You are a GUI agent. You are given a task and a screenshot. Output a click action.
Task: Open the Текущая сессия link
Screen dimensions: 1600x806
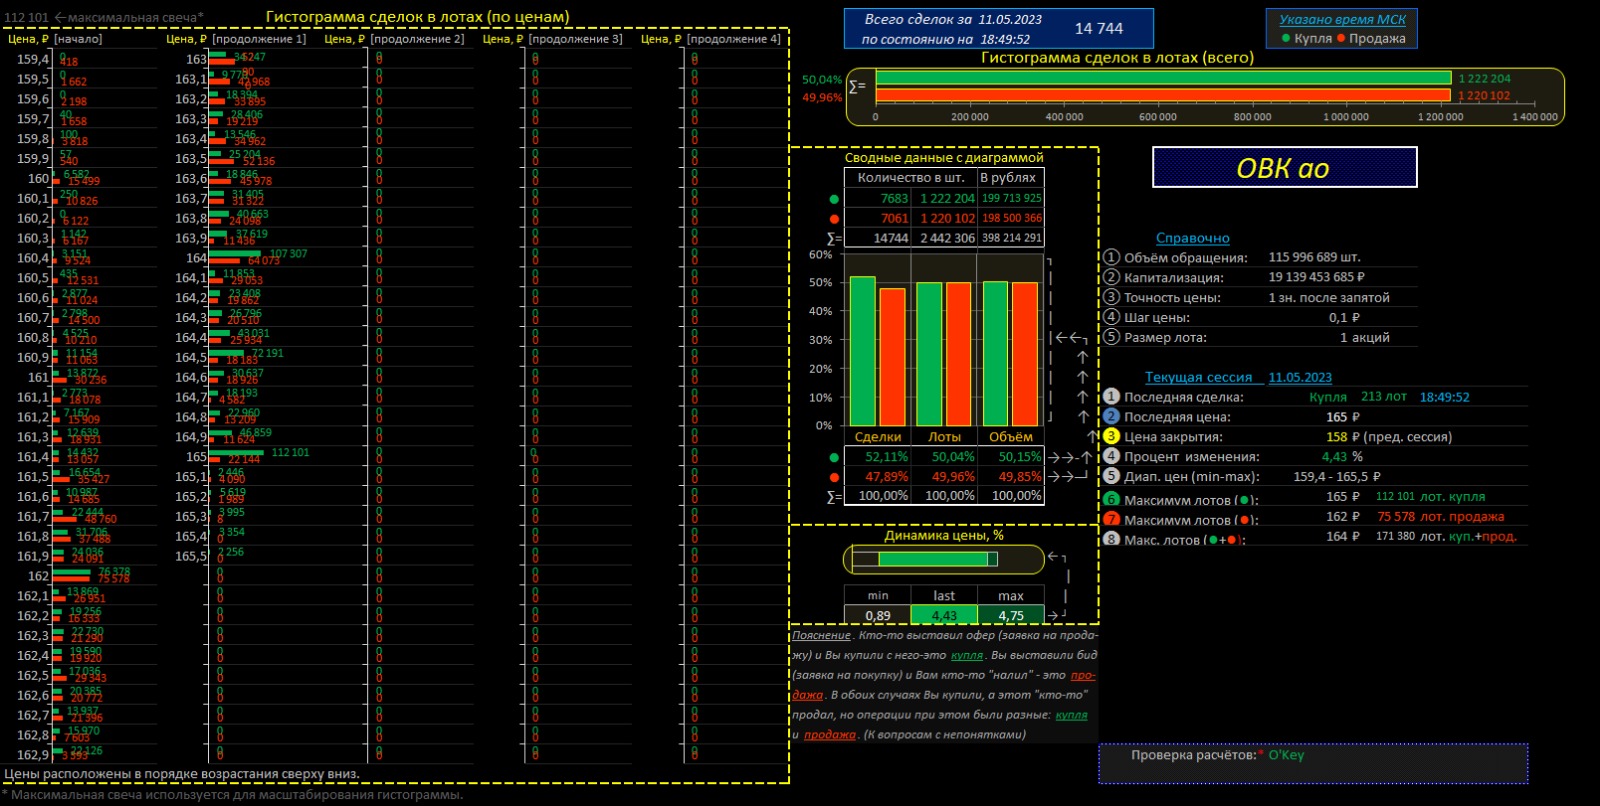pos(1198,377)
